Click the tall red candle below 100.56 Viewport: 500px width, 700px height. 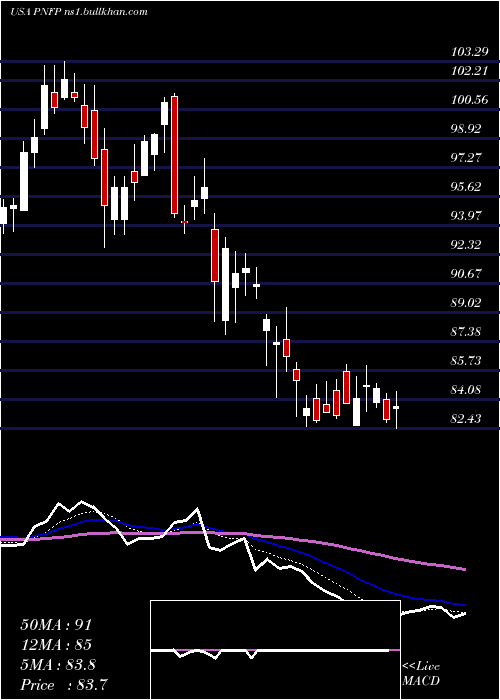tap(175, 154)
